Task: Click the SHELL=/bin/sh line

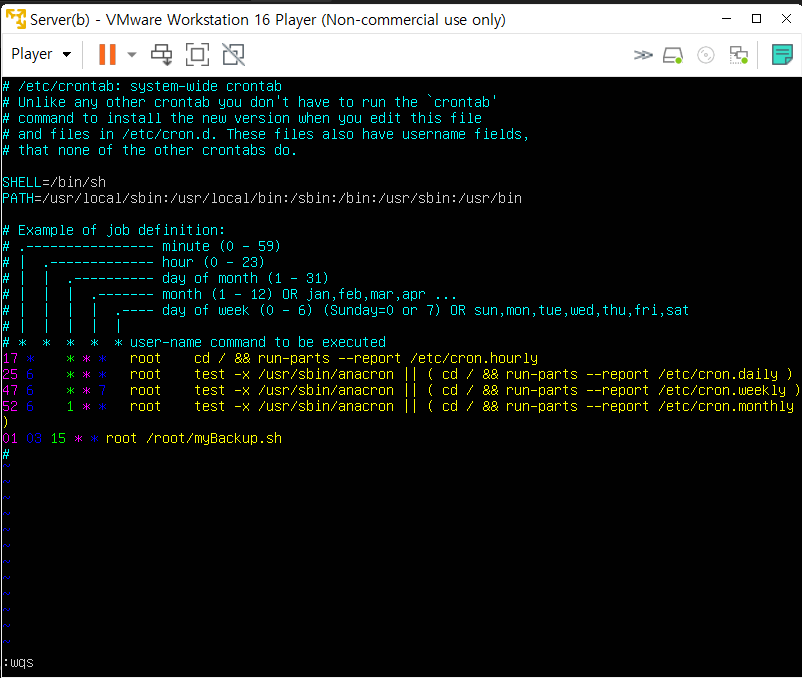Action: (54, 182)
